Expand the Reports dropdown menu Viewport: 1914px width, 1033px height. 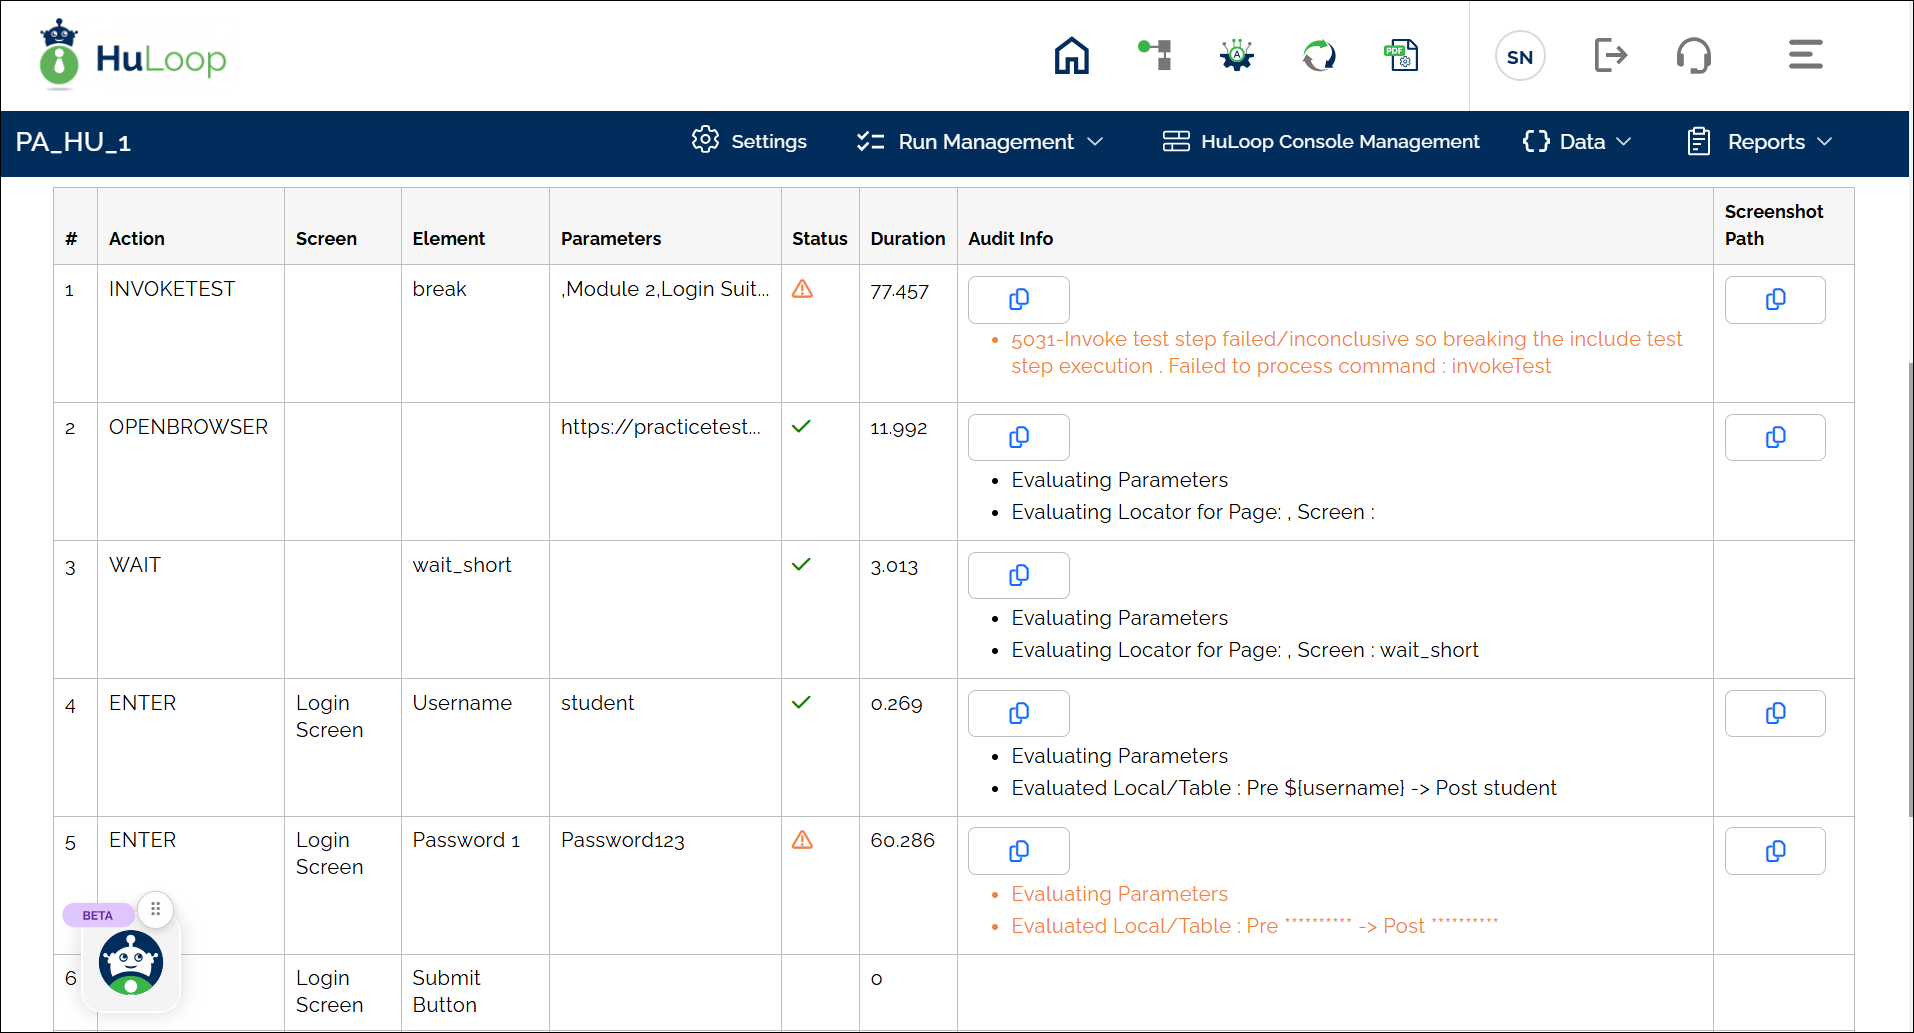coord(1760,142)
